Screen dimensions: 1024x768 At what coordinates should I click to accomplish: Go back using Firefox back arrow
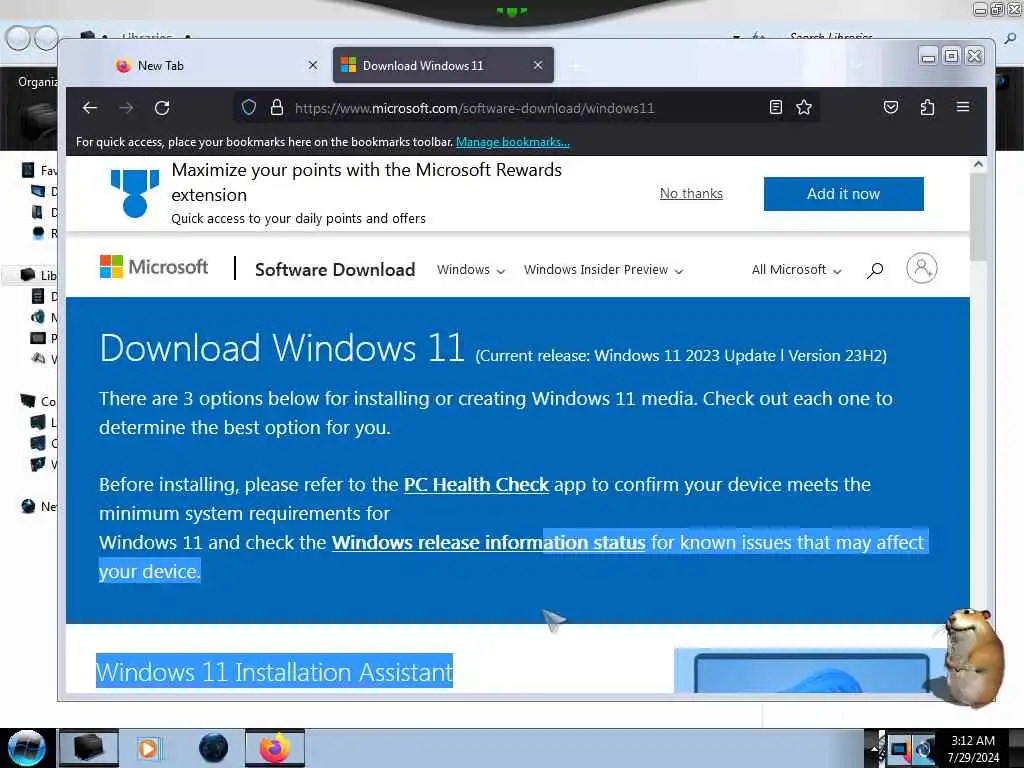click(90, 108)
